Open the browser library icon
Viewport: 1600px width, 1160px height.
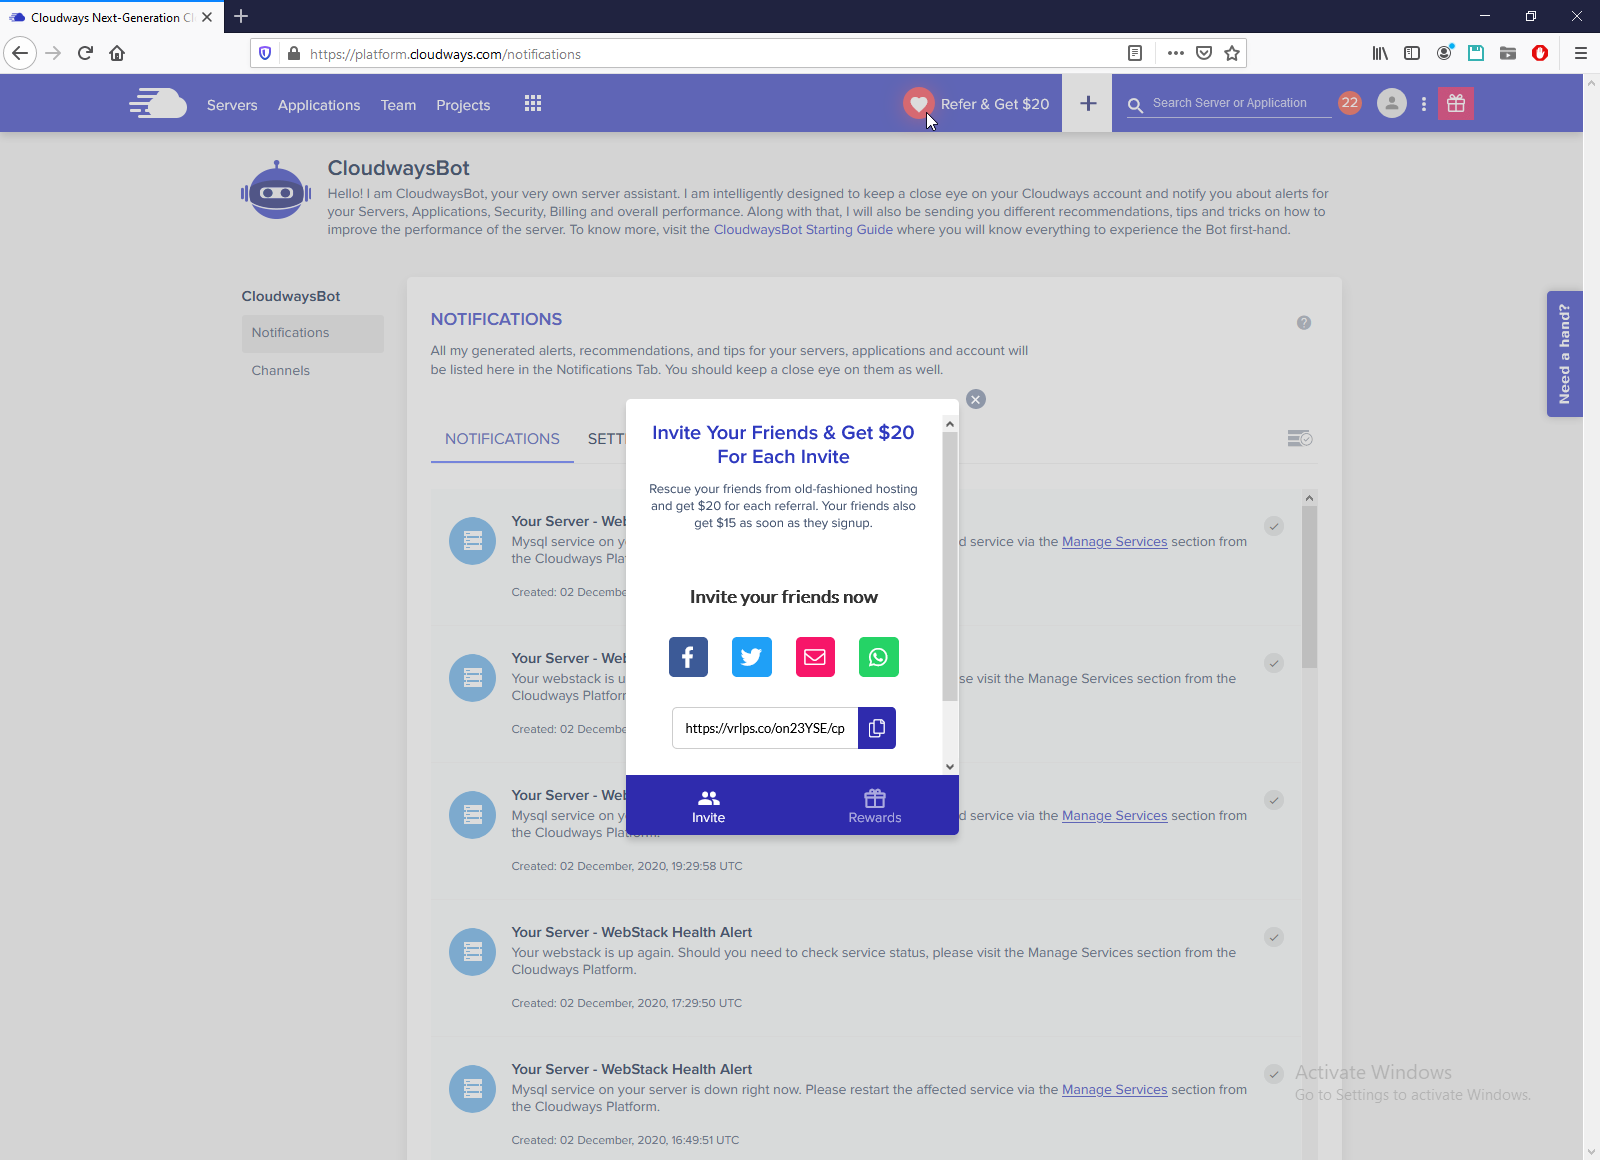coord(1380,53)
